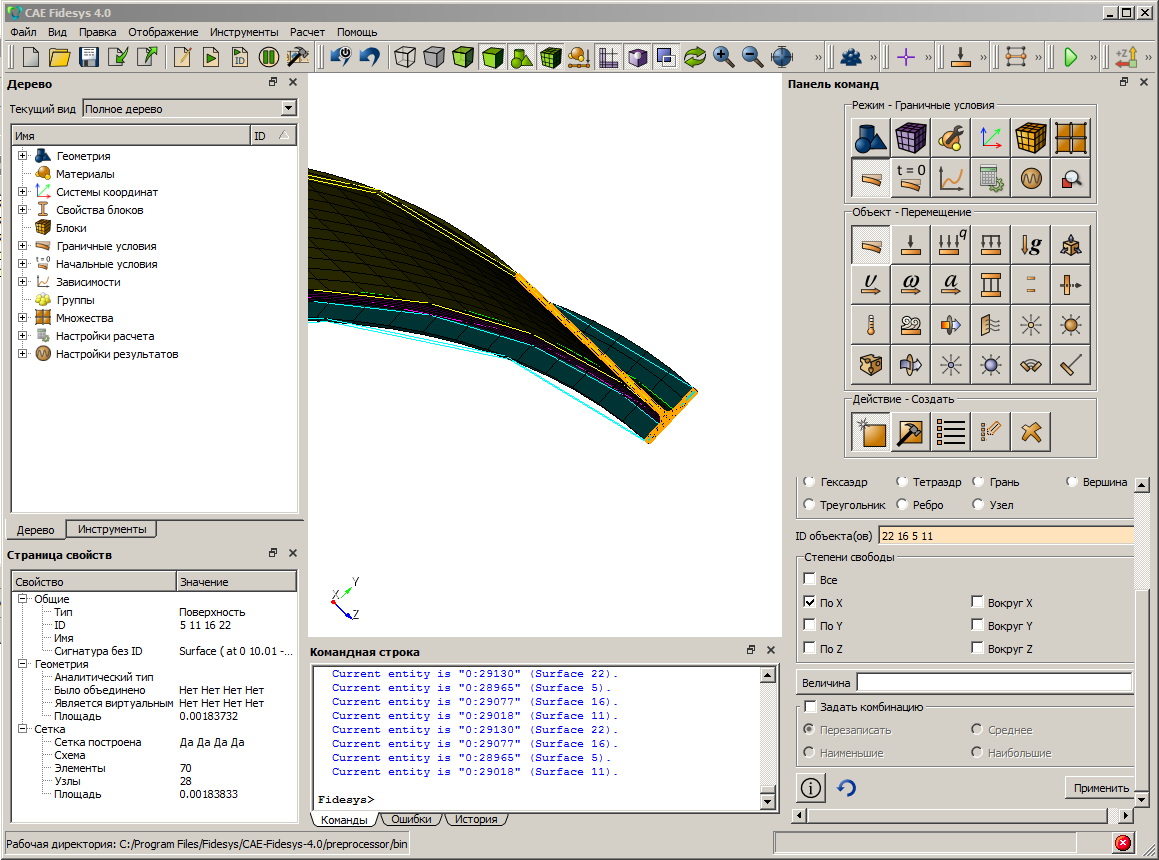Click the New file toolbar icon

coord(31,57)
